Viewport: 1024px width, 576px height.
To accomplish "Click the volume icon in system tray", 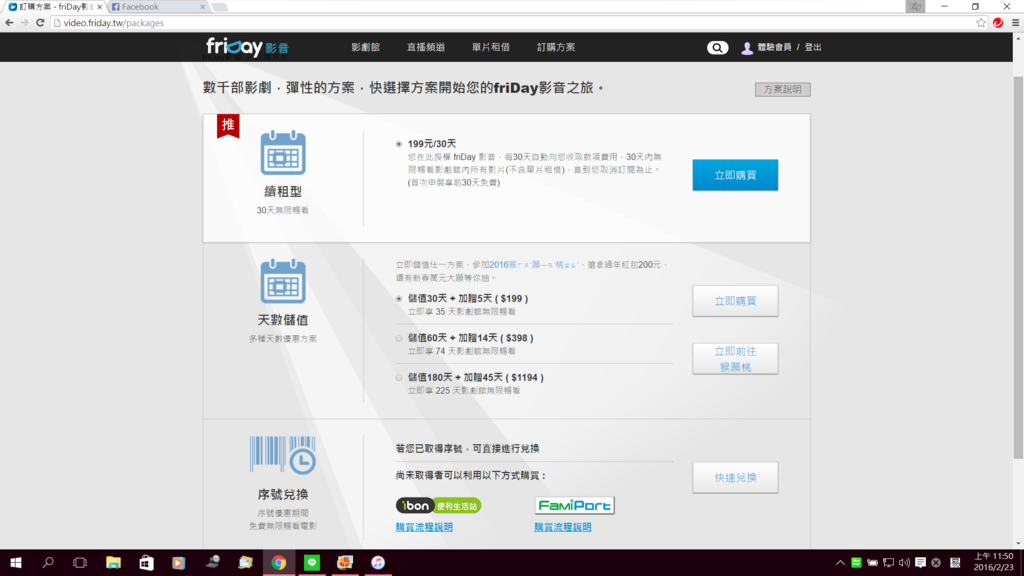I will coord(904,562).
